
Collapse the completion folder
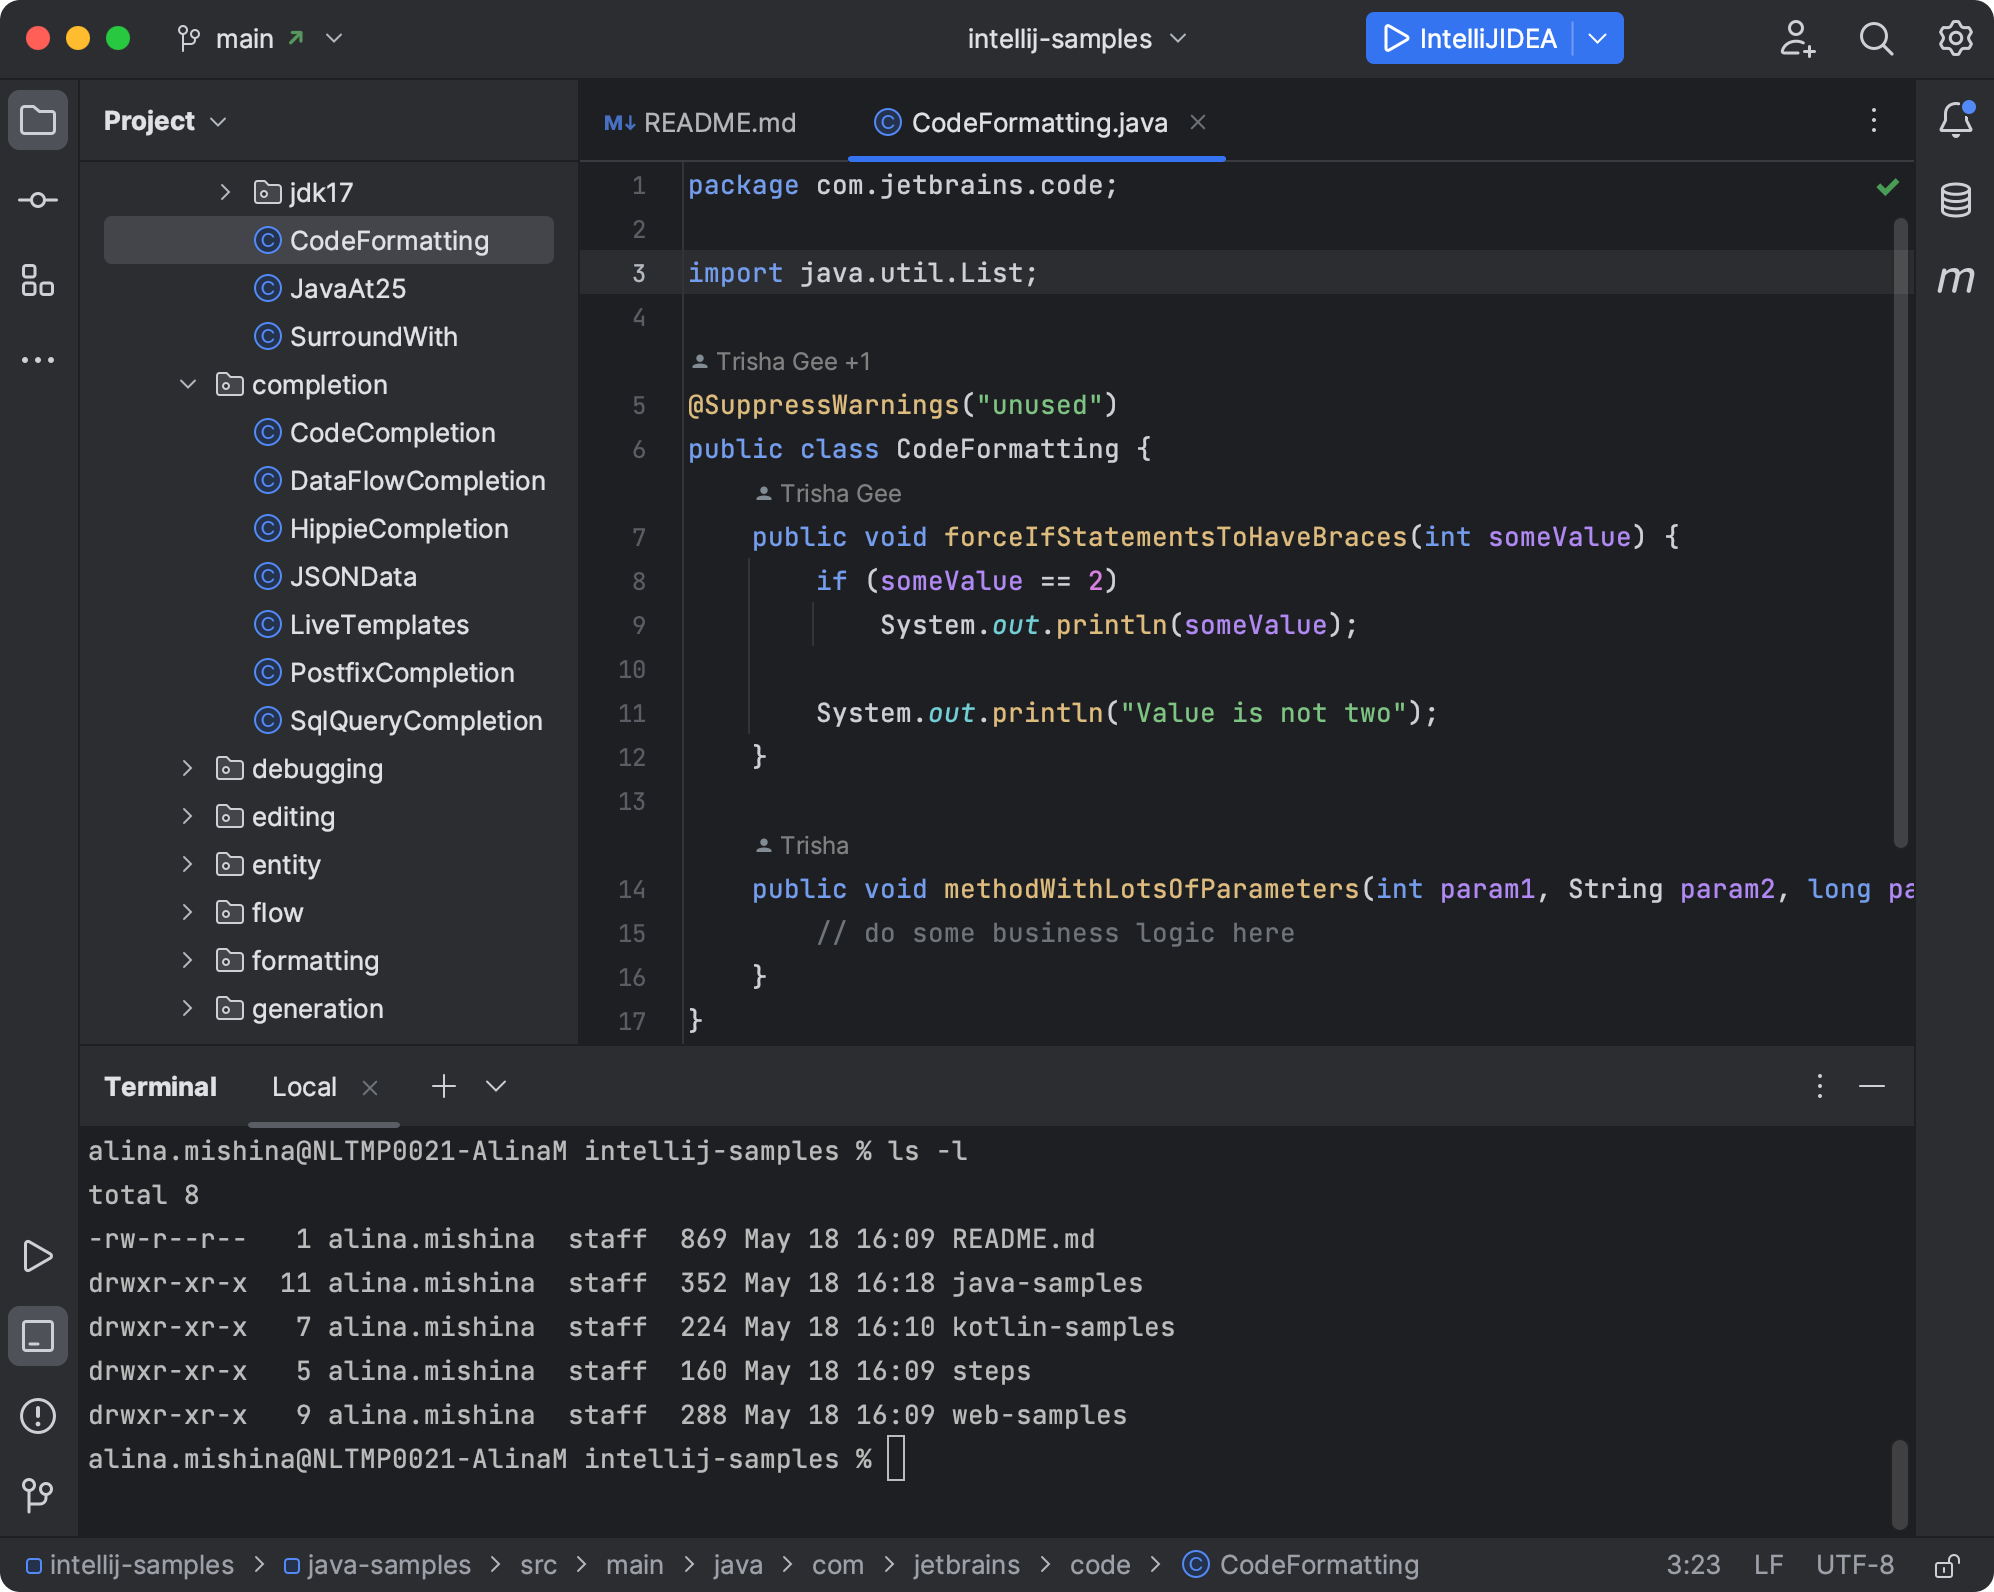pos(188,384)
